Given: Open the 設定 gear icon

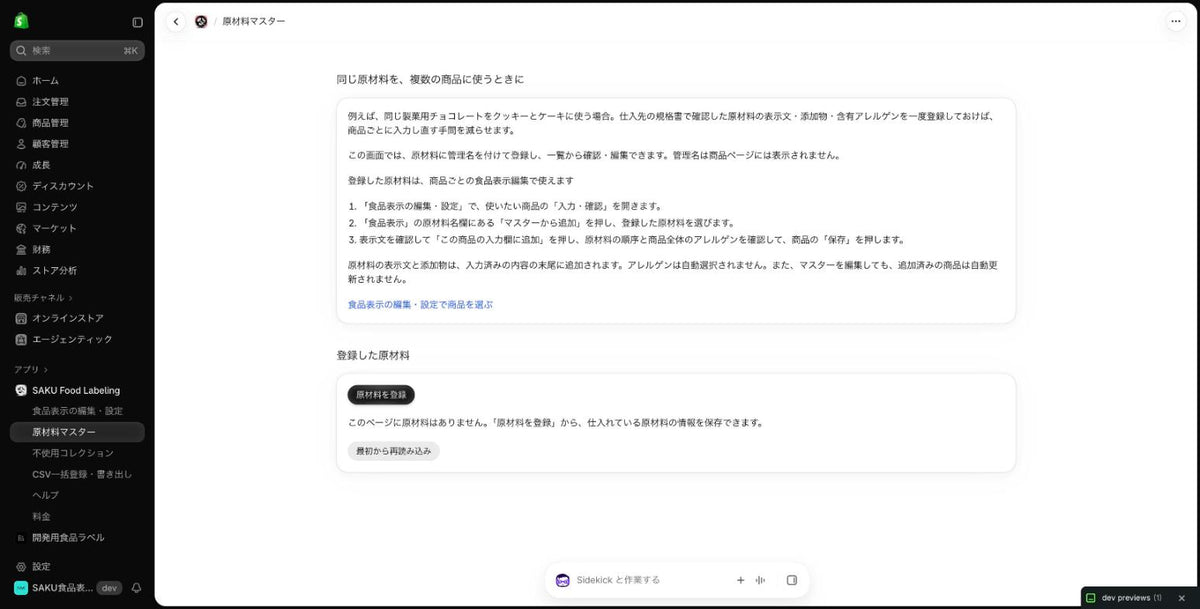Looking at the screenshot, I should pyautogui.click(x=21, y=566).
